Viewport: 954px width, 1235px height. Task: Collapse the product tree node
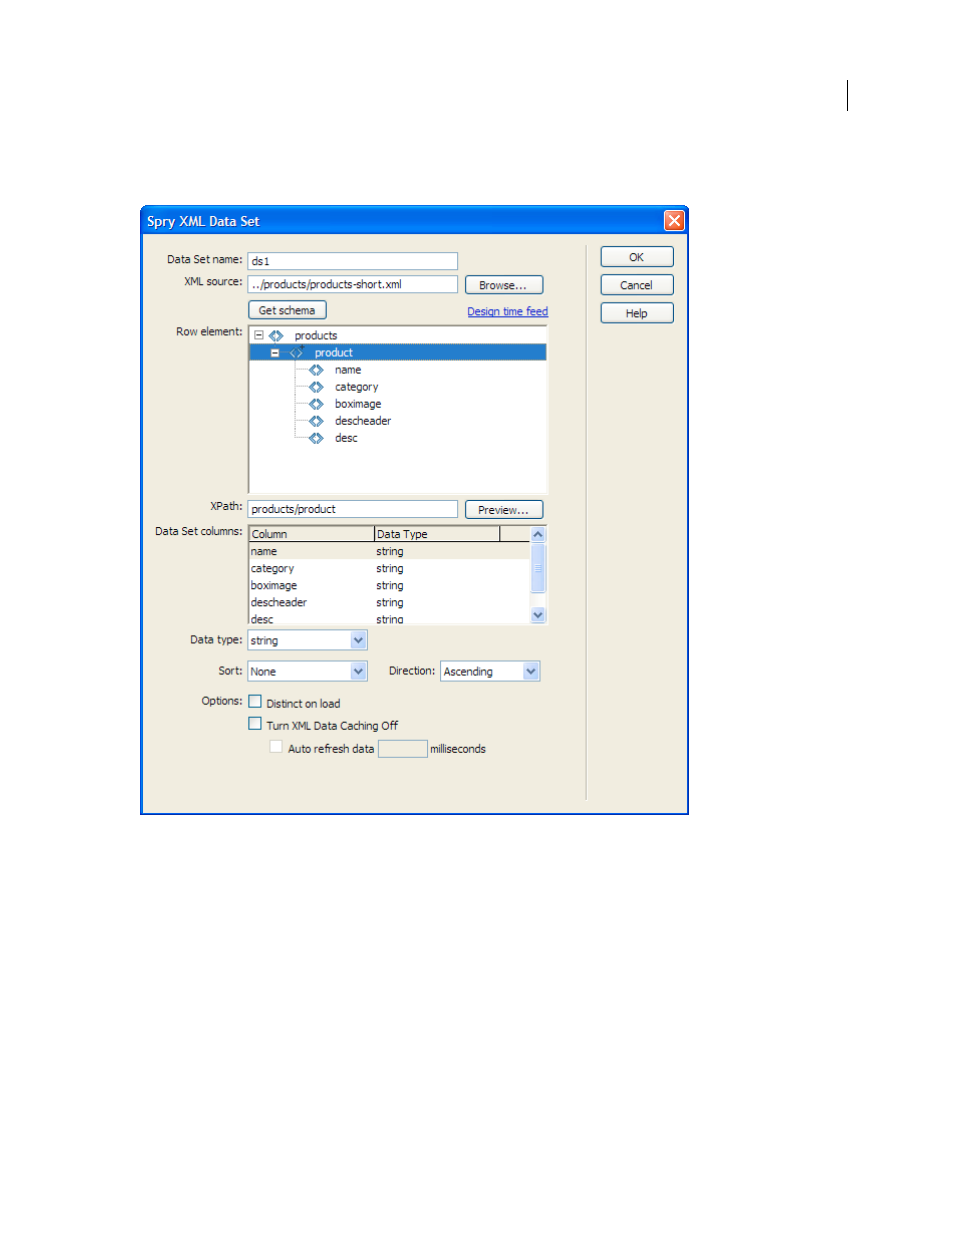(x=275, y=353)
